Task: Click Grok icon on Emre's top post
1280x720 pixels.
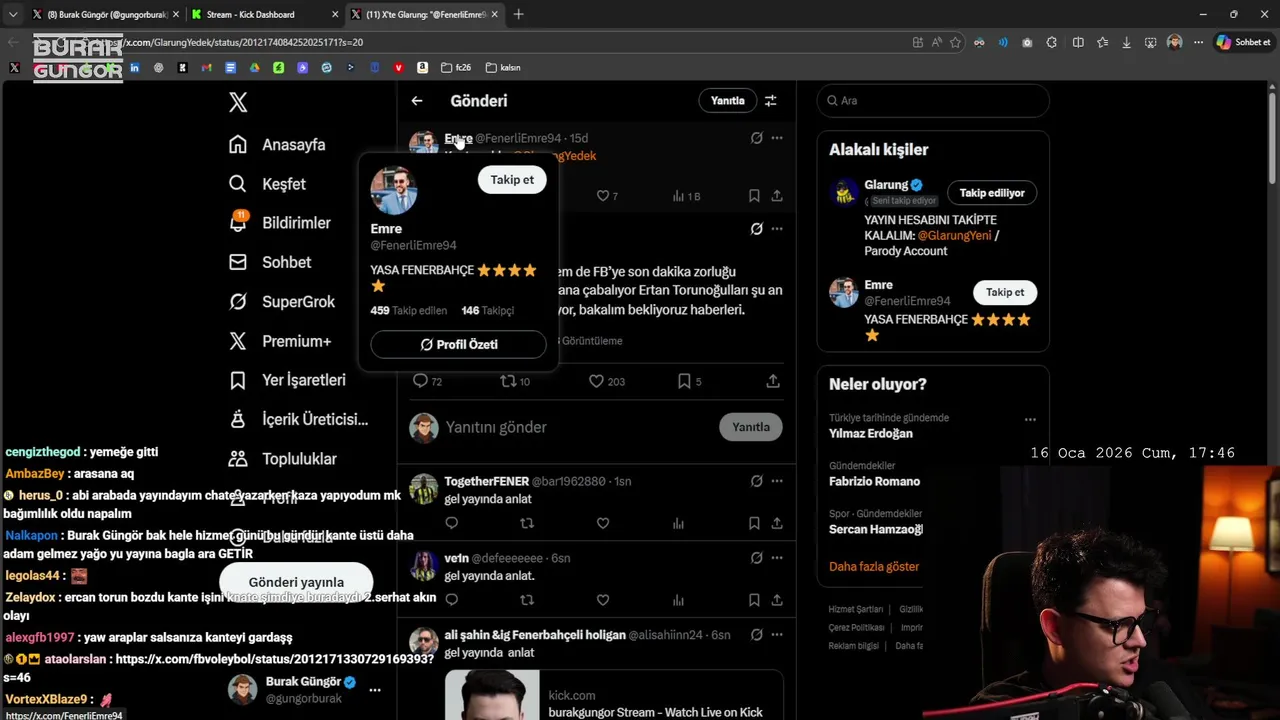Action: click(757, 138)
